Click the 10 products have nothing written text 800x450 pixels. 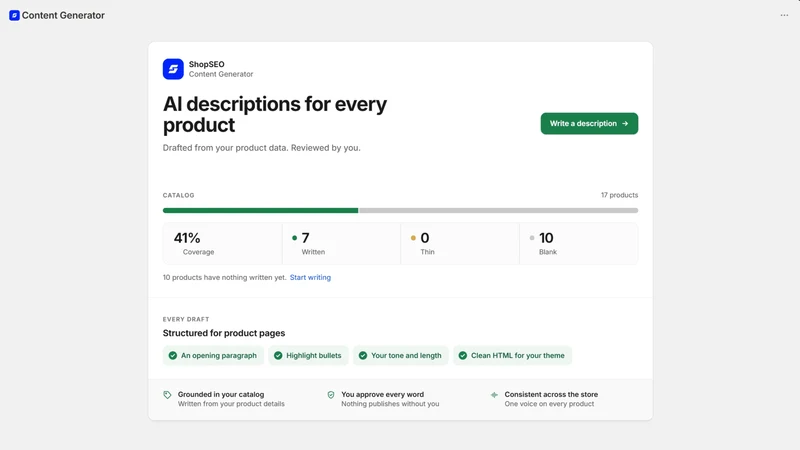point(224,278)
